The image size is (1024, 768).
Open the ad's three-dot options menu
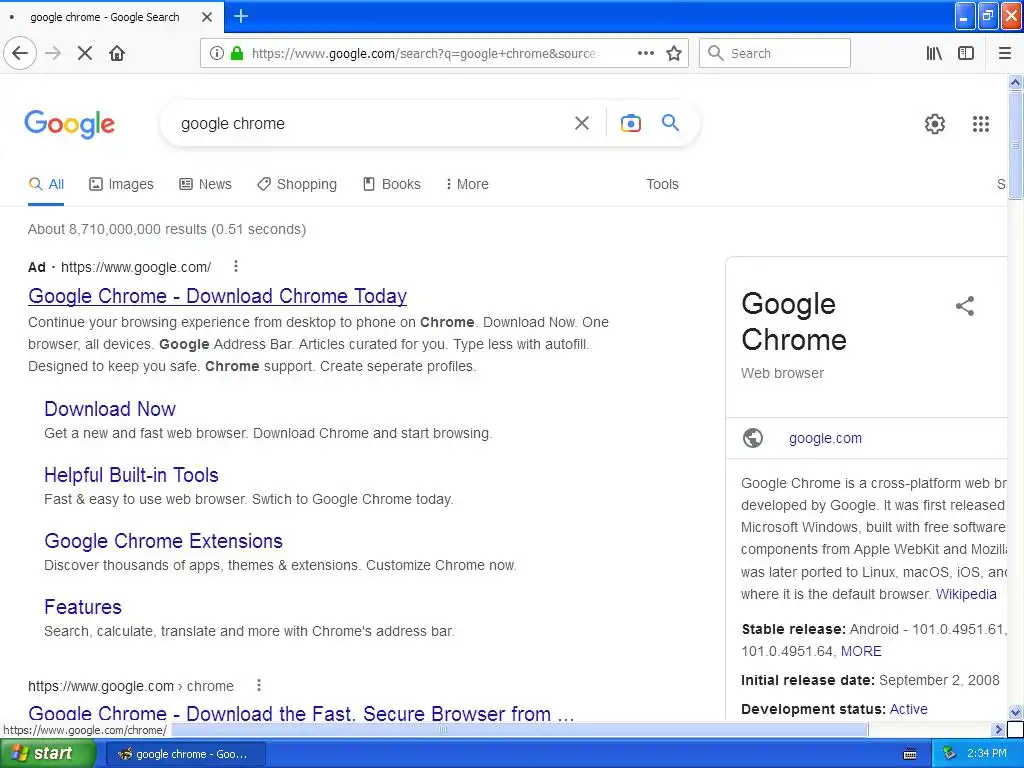[236, 266]
